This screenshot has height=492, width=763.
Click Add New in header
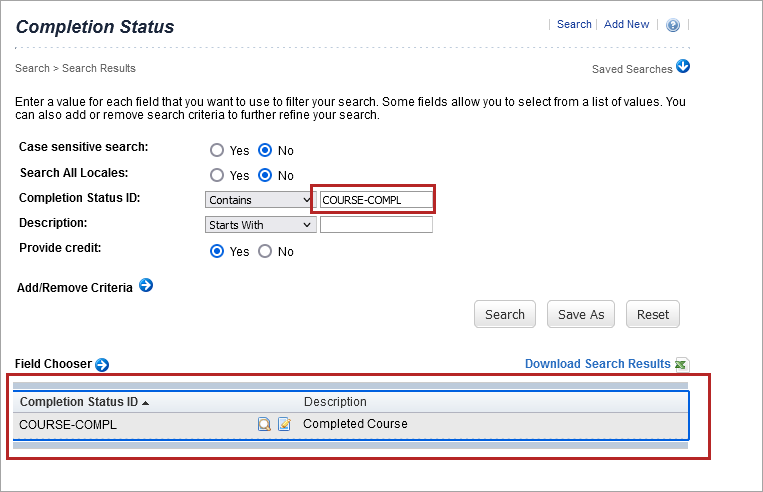pos(626,24)
